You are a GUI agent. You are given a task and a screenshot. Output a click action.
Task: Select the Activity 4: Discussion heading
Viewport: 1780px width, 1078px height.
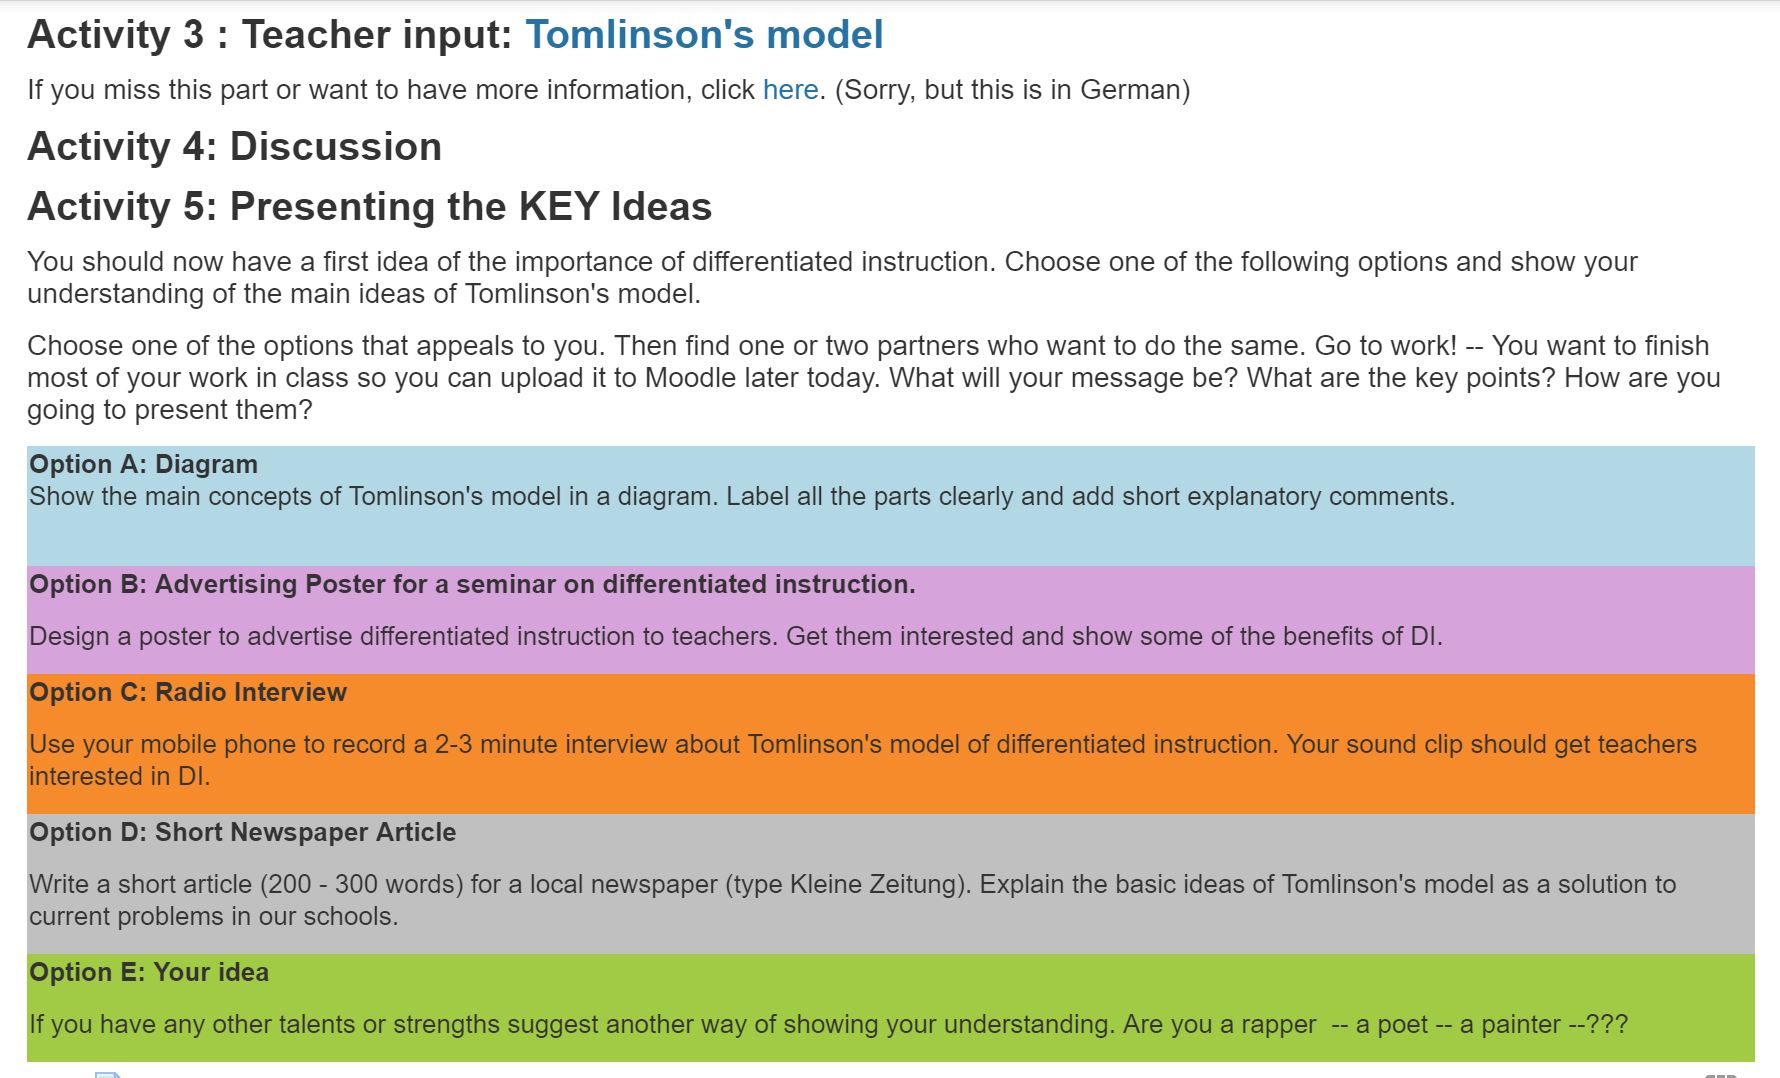[234, 147]
